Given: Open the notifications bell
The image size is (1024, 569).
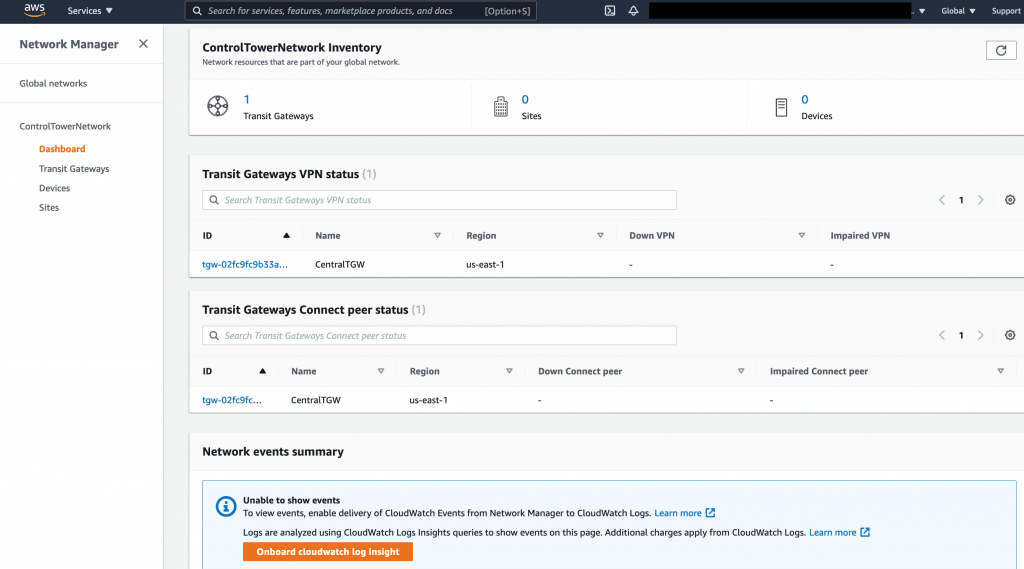Looking at the screenshot, I should (x=633, y=10).
